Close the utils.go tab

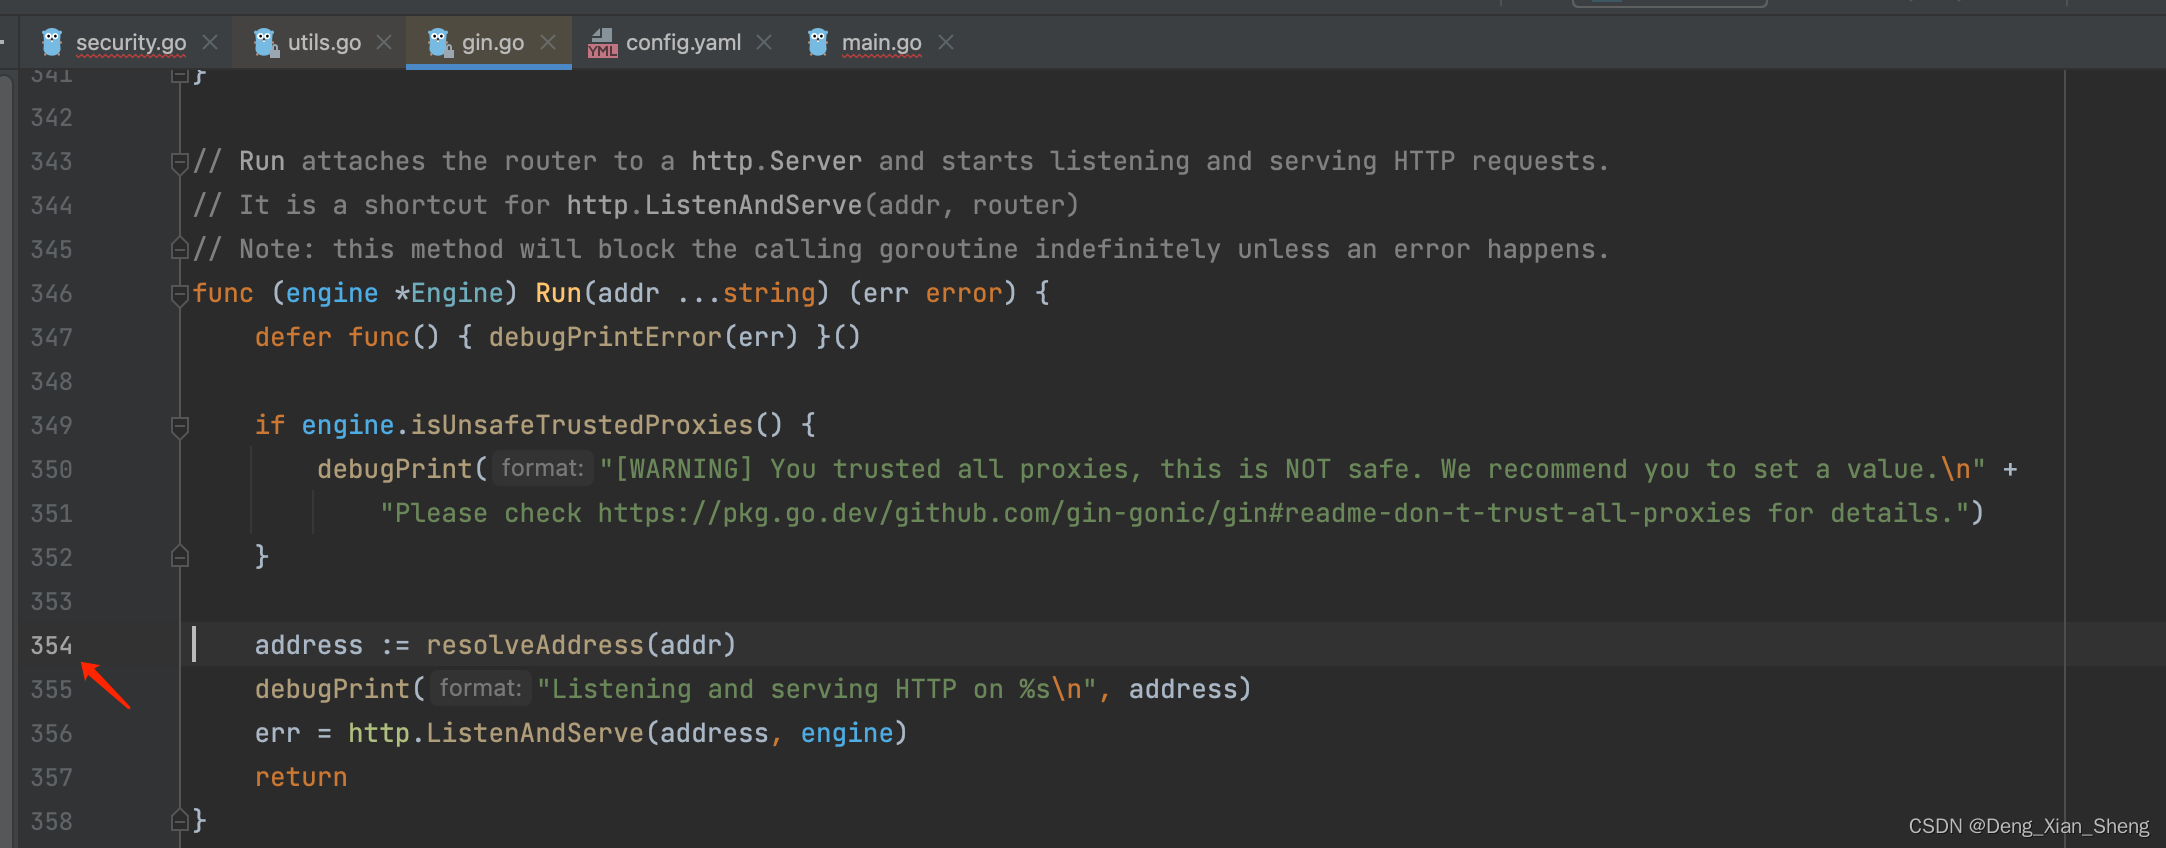(x=383, y=42)
